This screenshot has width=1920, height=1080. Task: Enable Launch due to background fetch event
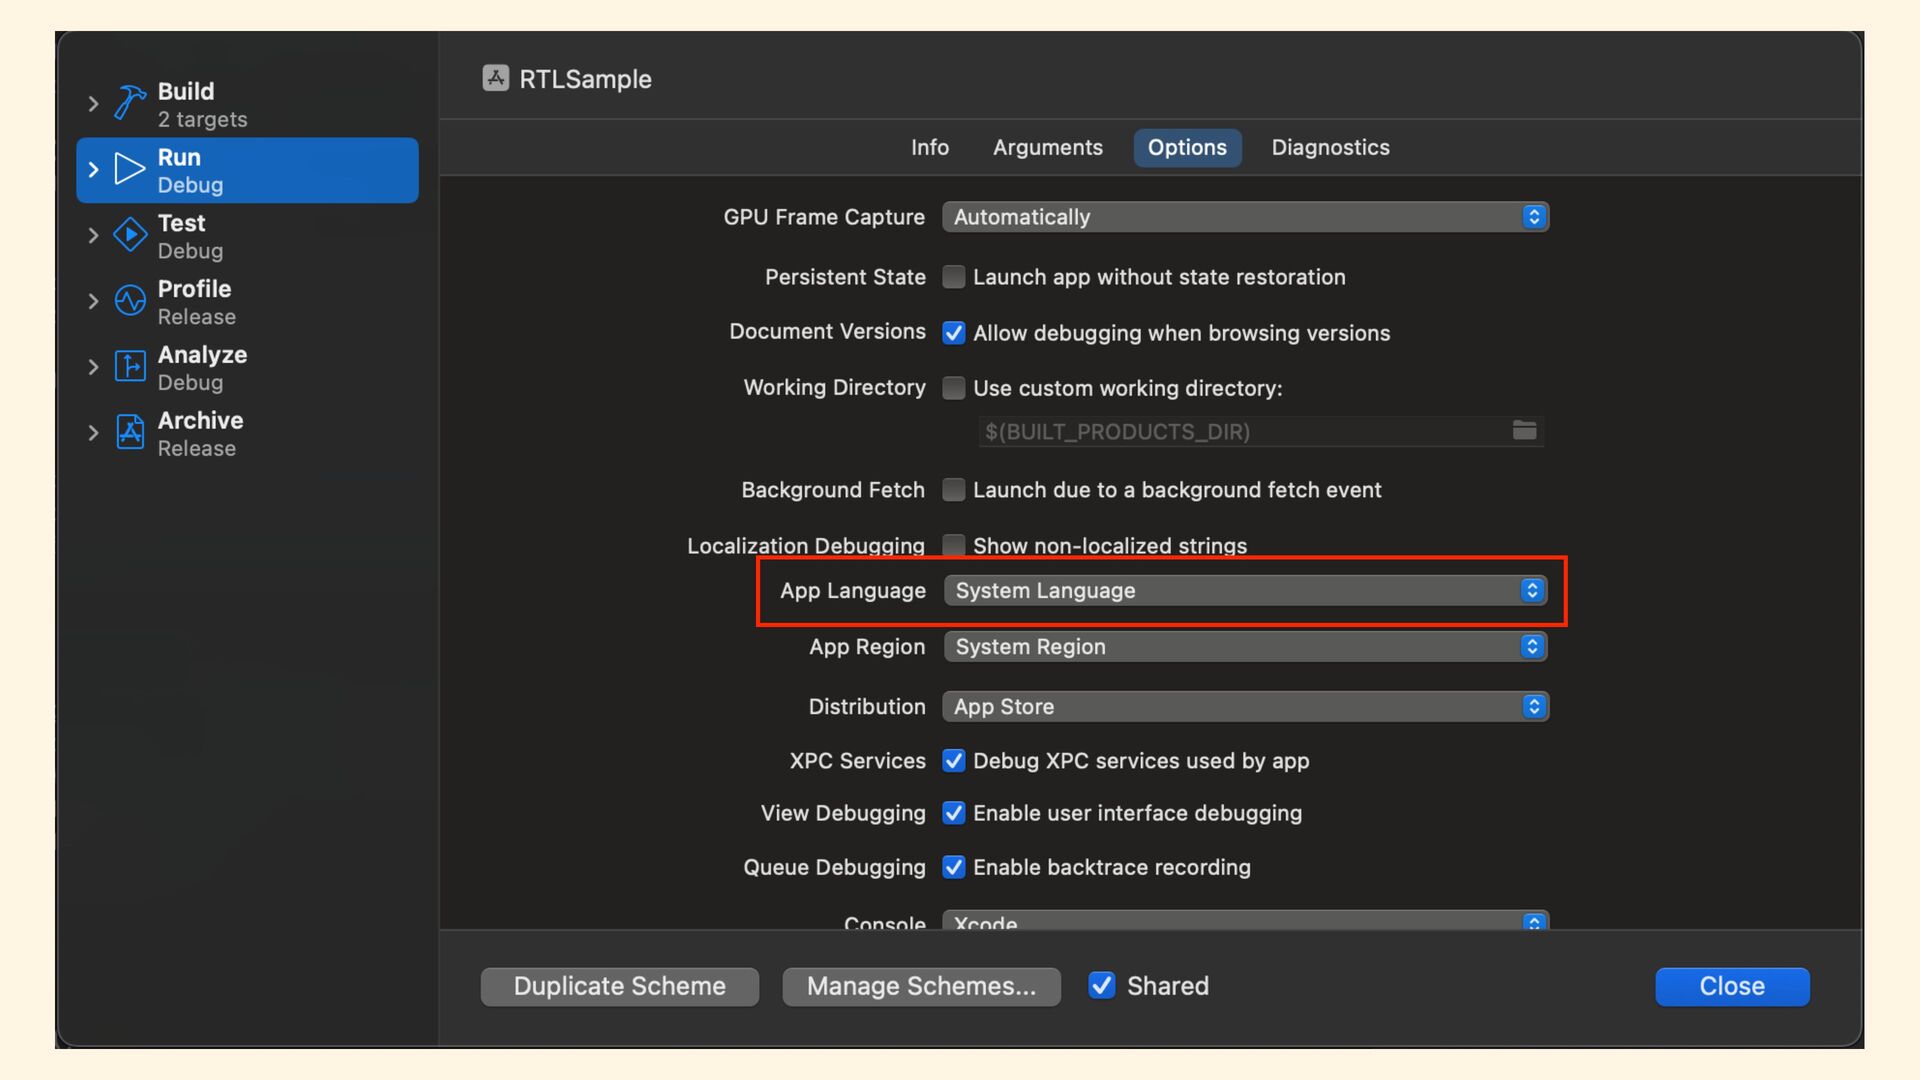954,490
